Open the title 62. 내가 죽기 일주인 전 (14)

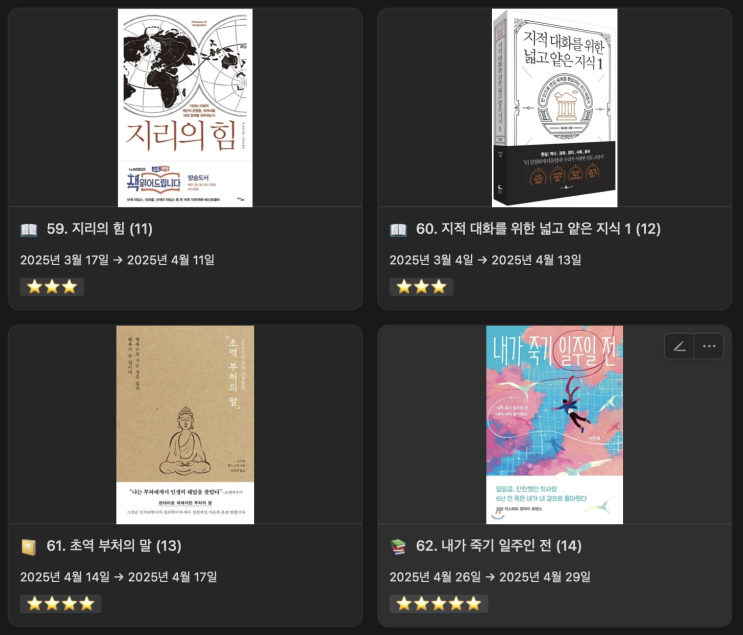pos(498,546)
